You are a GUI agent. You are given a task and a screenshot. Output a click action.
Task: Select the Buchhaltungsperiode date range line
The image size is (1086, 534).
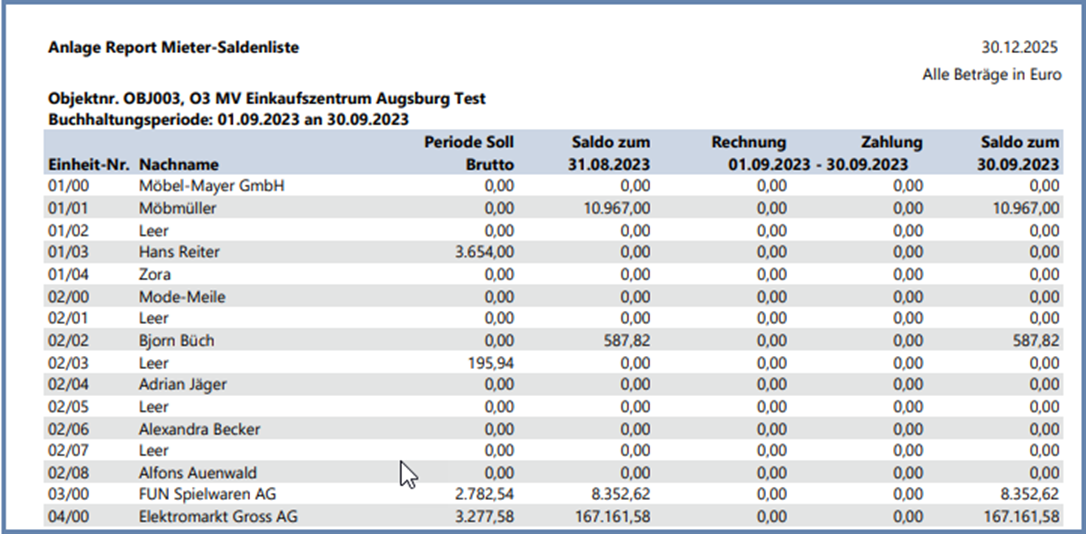pyautogui.click(x=228, y=119)
